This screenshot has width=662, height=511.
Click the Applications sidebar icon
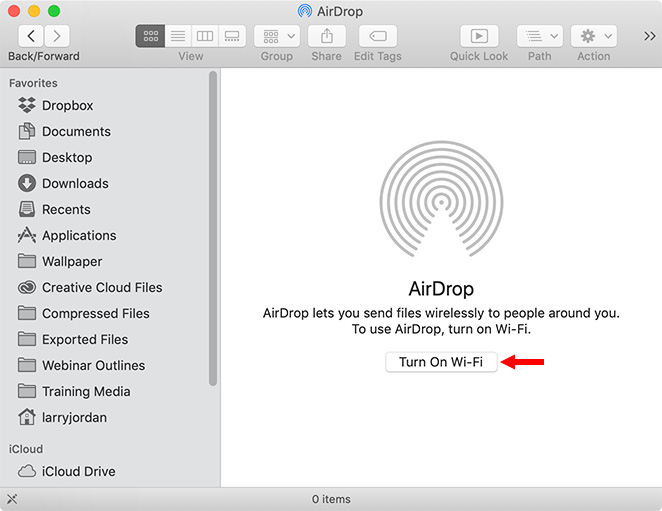coord(27,235)
